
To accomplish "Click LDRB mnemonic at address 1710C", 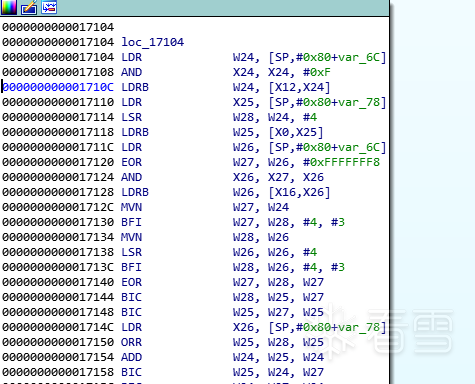I will [x=135, y=87].
